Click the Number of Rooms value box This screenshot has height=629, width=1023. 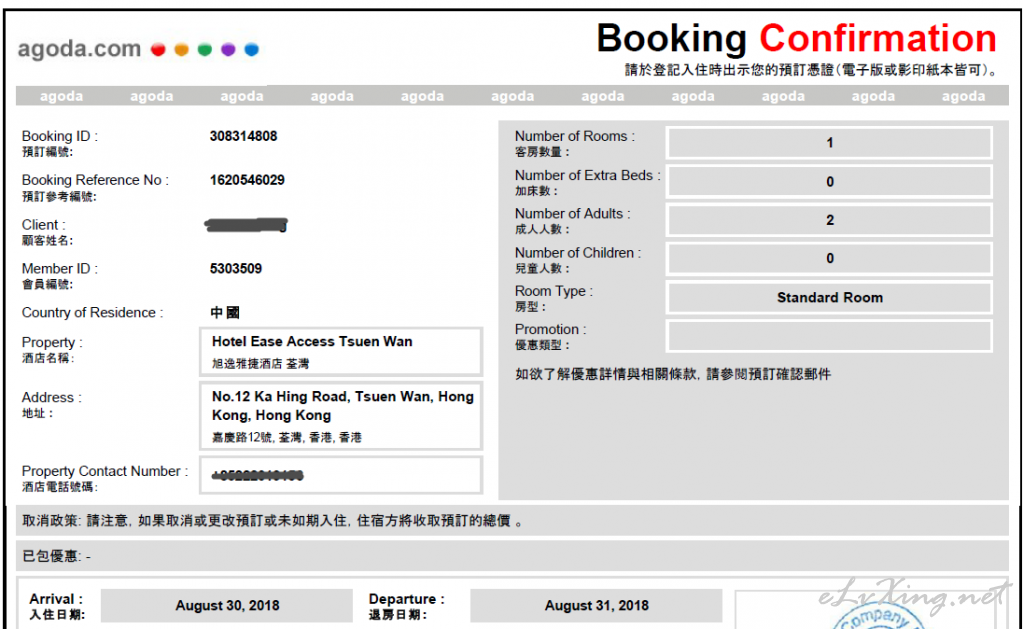pos(829,143)
